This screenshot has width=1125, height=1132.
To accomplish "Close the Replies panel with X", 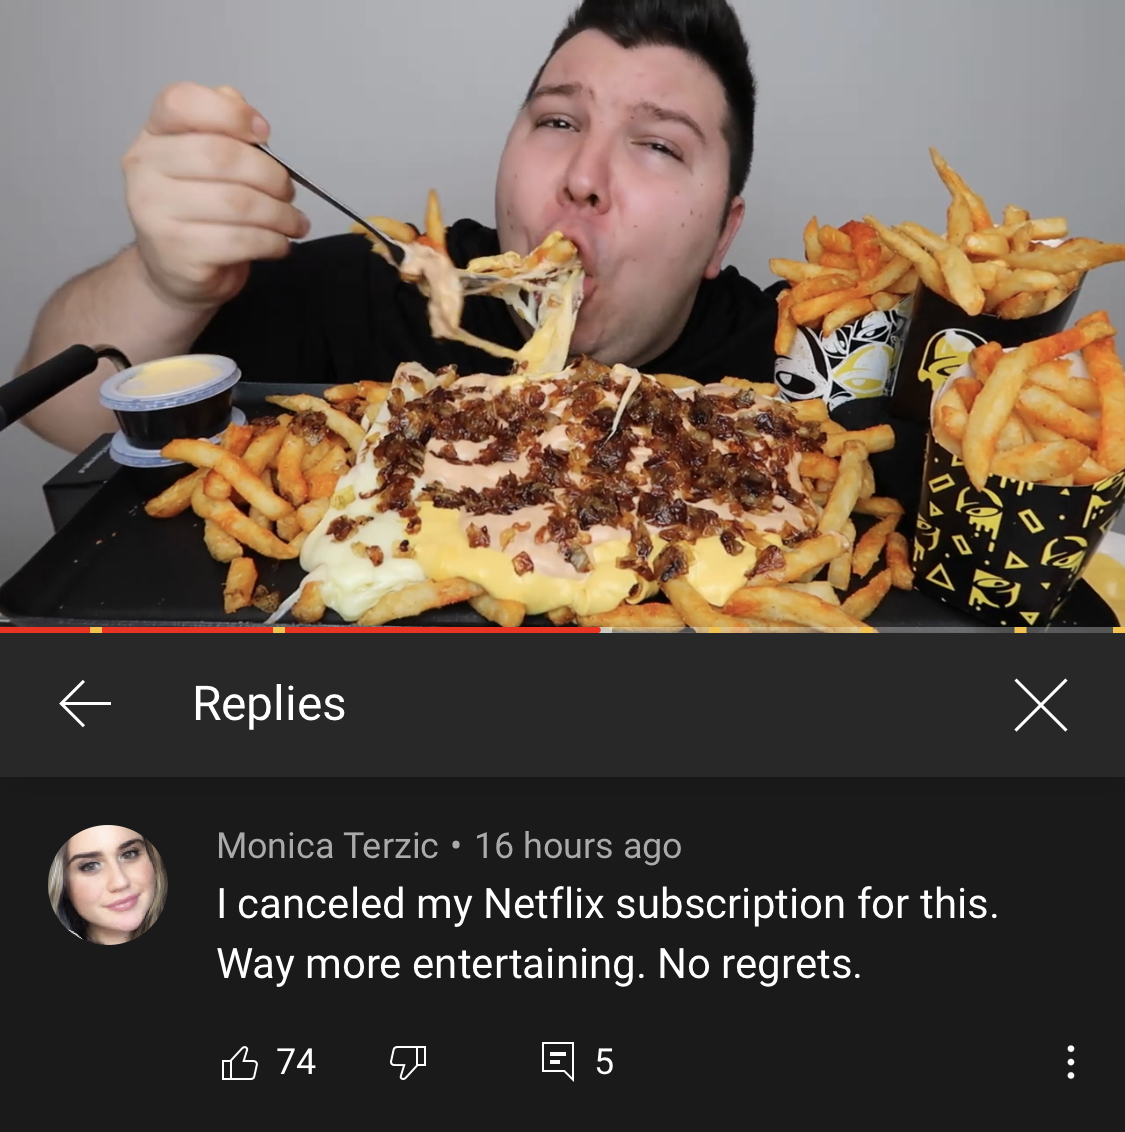I will coord(1040,705).
